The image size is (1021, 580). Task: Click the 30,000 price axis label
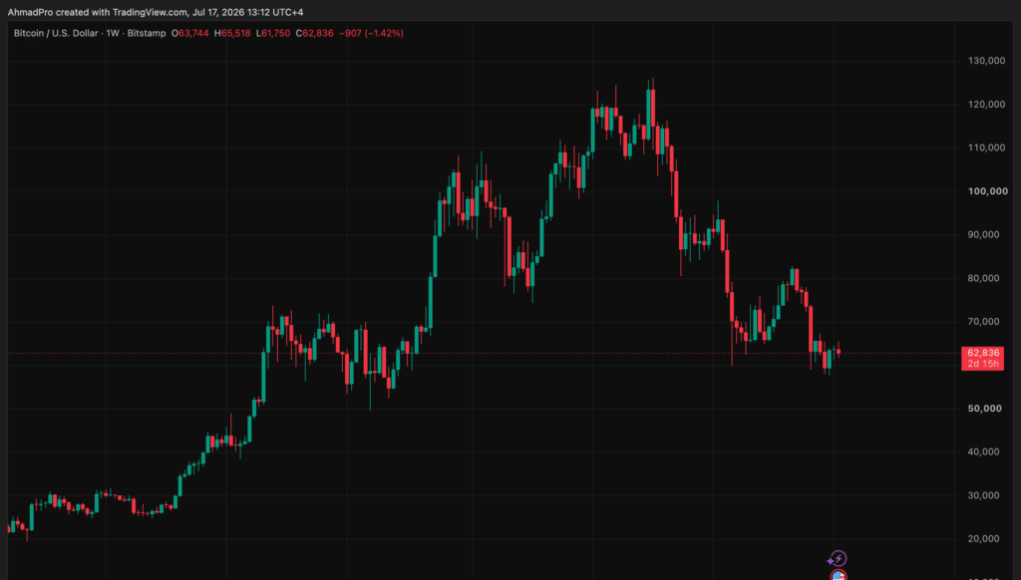(983, 495)
